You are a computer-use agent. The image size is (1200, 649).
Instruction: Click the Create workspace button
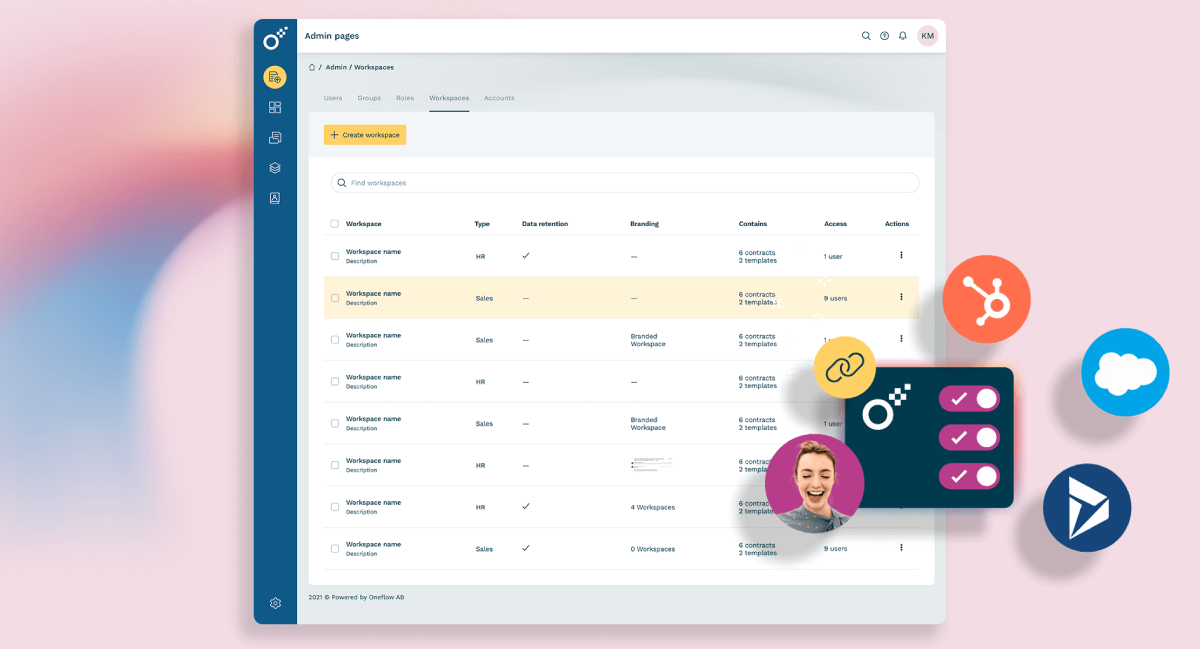[x=365, y=135]
